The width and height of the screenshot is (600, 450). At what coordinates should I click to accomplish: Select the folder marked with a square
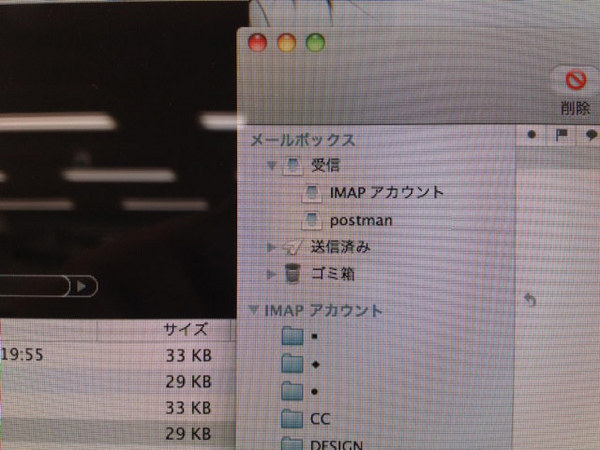(x=315, y=337)
